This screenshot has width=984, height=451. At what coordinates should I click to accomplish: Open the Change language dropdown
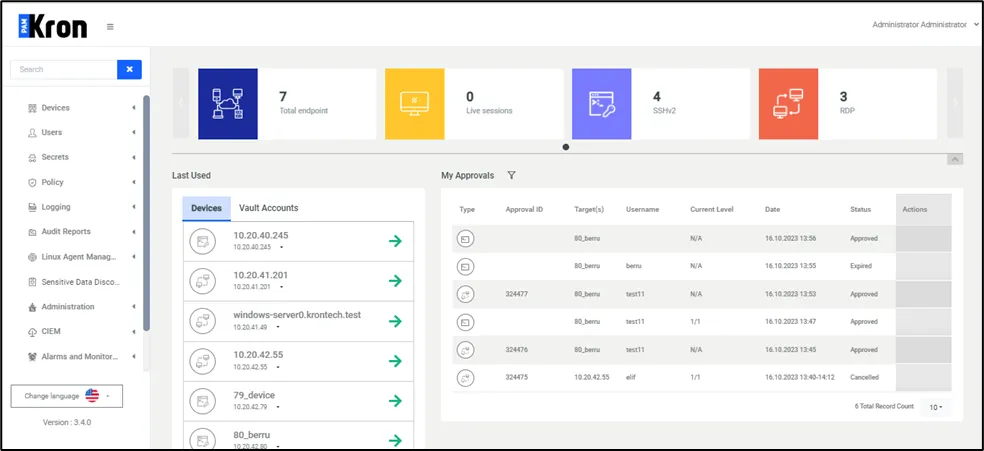pyautogui.click(x=67, y=396)
